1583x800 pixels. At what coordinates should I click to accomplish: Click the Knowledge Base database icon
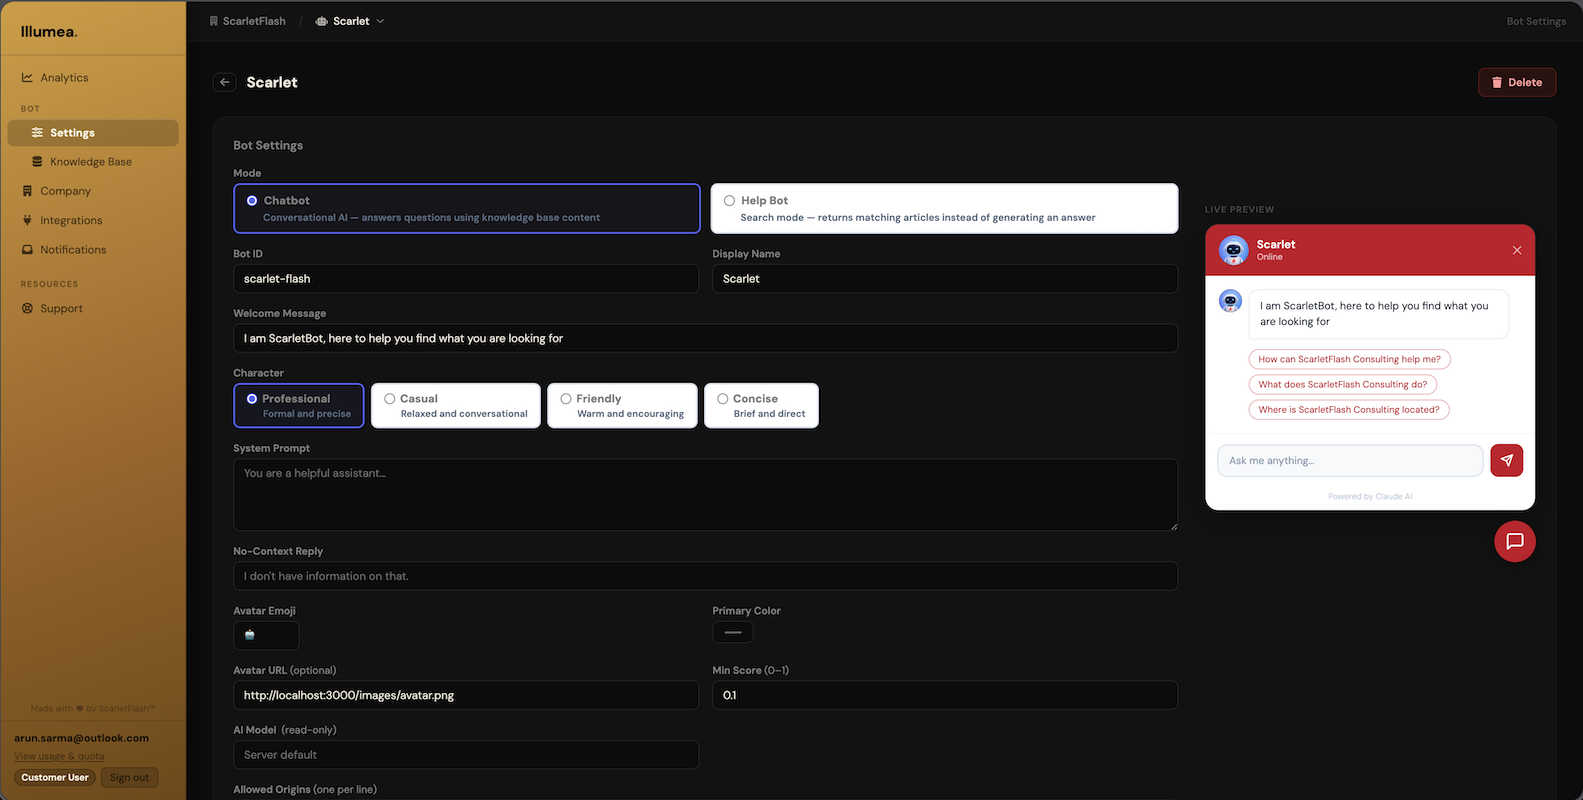[x=37, y=161]
